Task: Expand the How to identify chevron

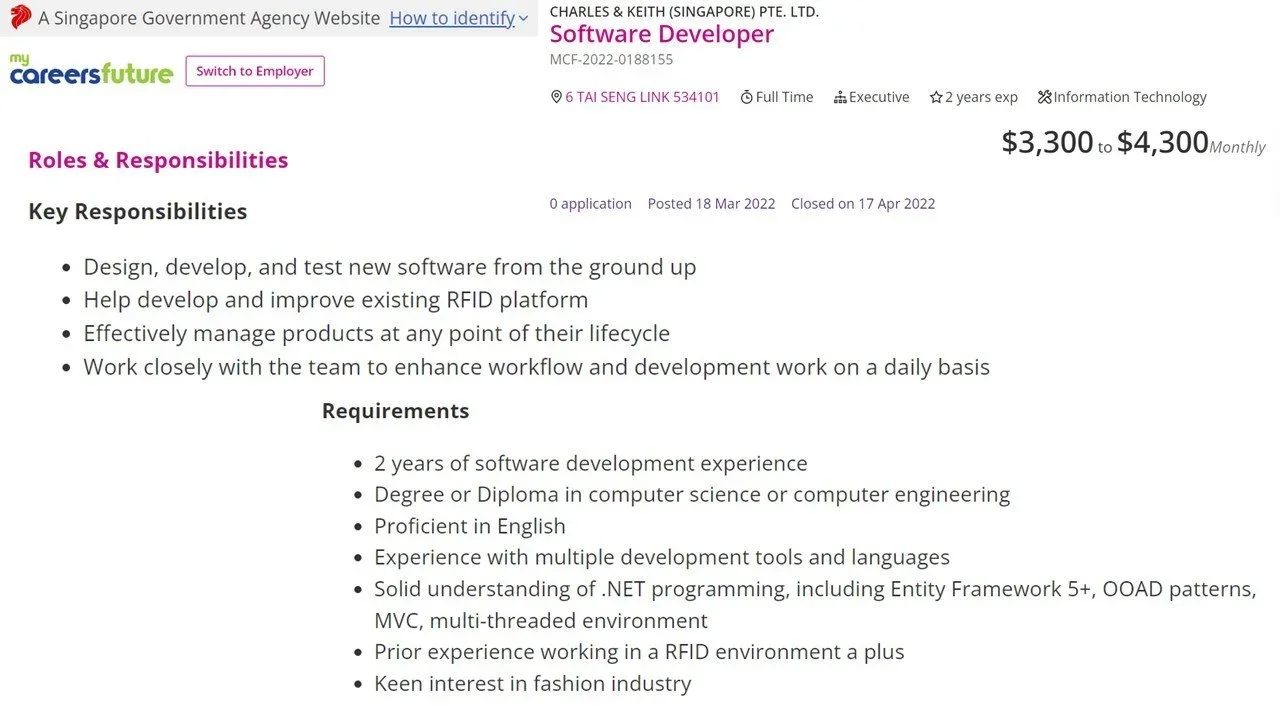Action: tap(523, 19)
